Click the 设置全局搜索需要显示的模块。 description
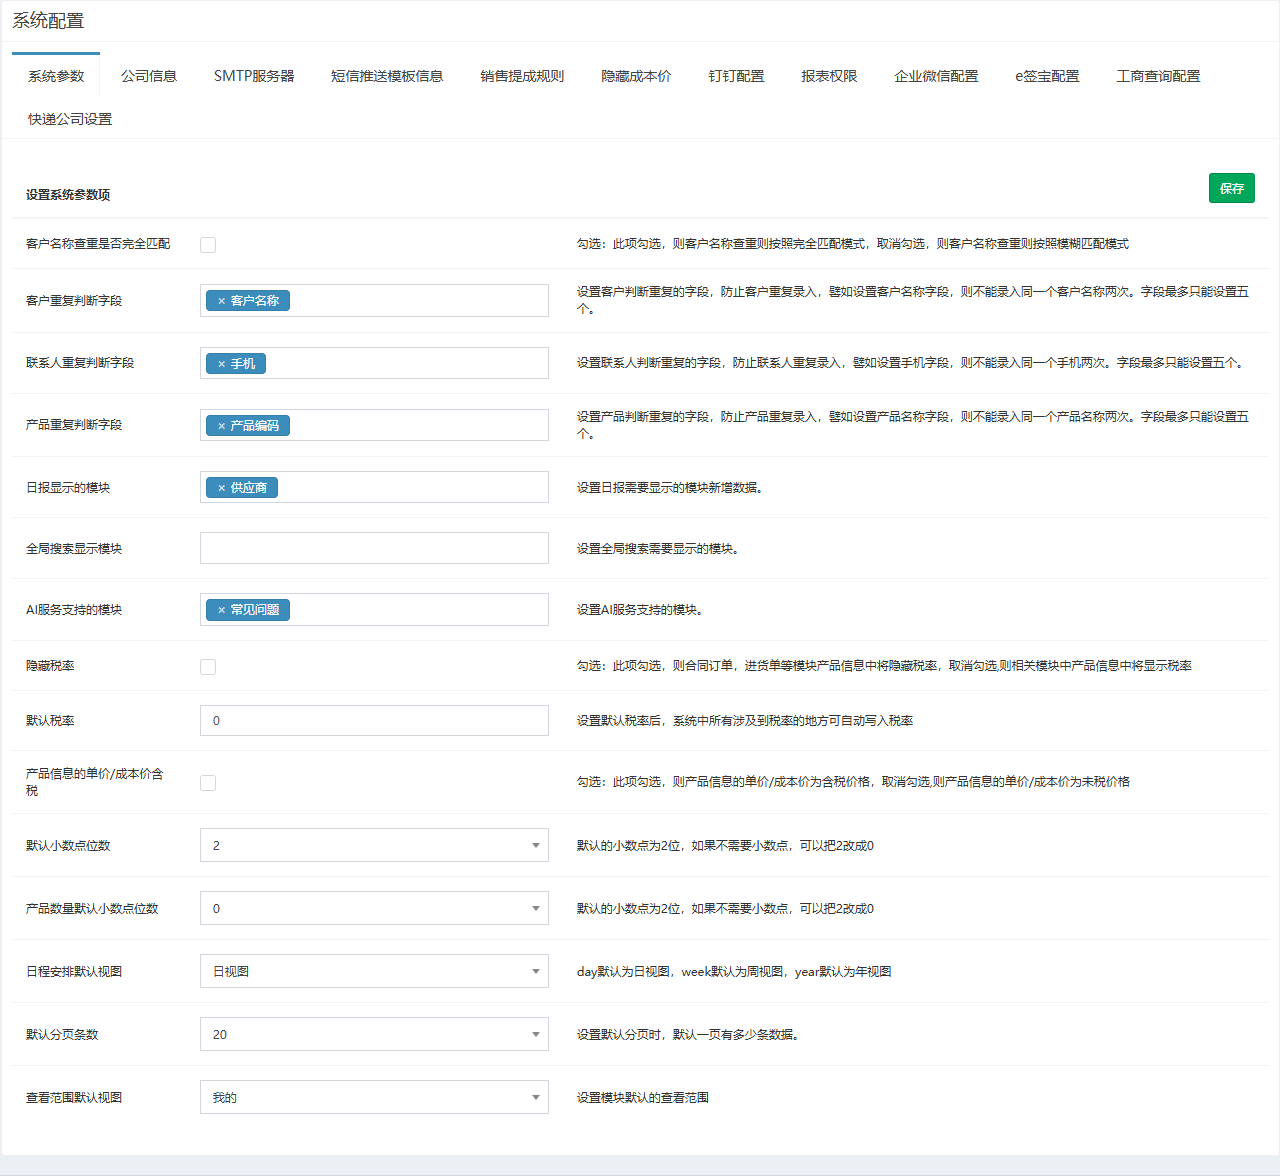This screenshot has width=1280, height=1176. tap(660, 549)
